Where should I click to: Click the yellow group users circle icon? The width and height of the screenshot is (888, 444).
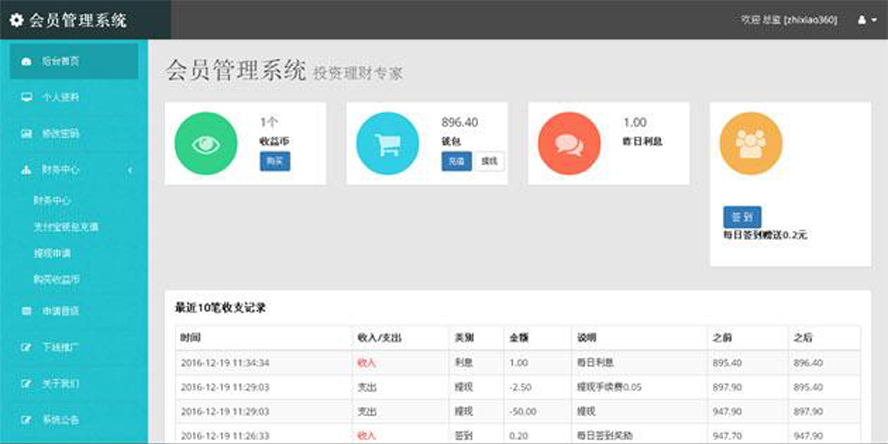point(751,143)
